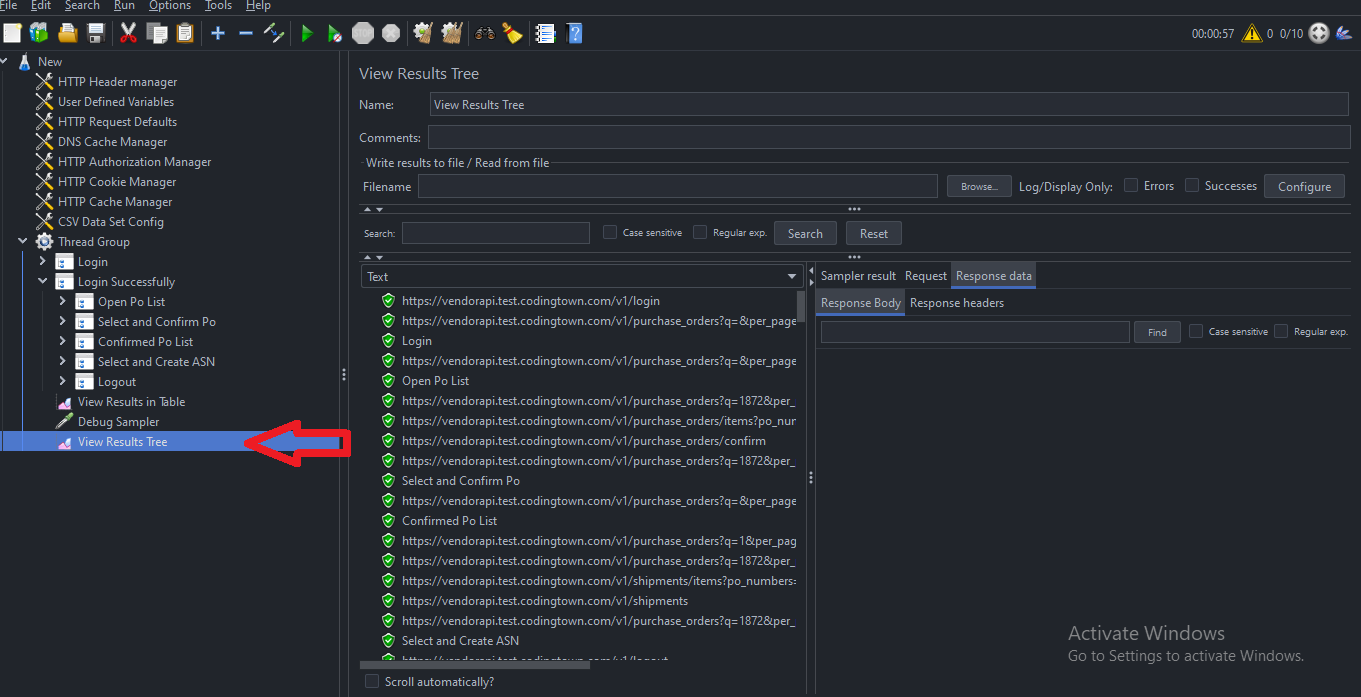Collapse the Thread Group node
This screenshot has height=697, width=1361.
point(22,242)
